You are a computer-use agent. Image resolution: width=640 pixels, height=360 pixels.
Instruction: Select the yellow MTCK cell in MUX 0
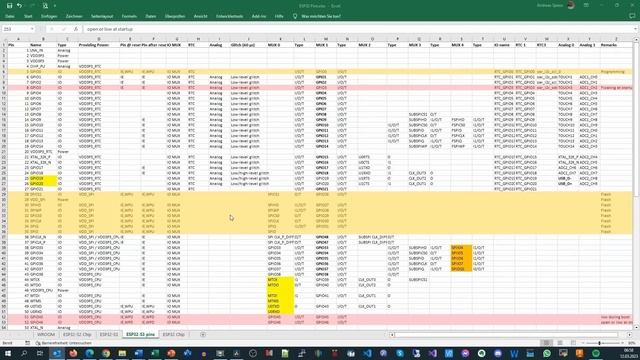(x=280, y=280)
